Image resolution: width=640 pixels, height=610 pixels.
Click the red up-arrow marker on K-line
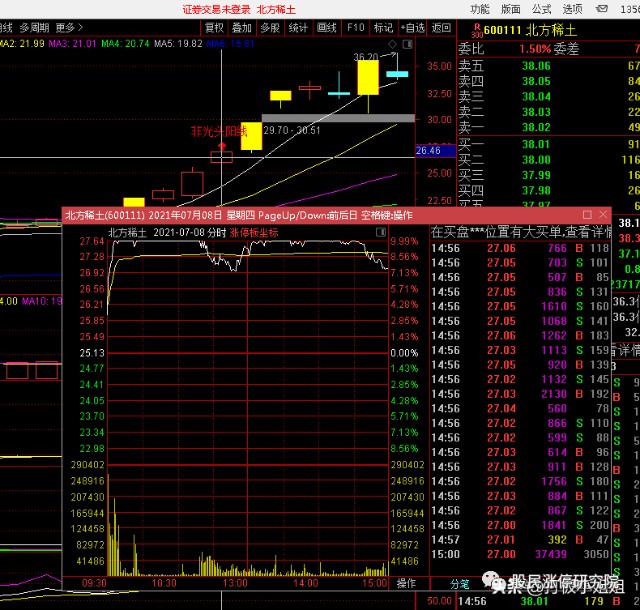[222, 146]
